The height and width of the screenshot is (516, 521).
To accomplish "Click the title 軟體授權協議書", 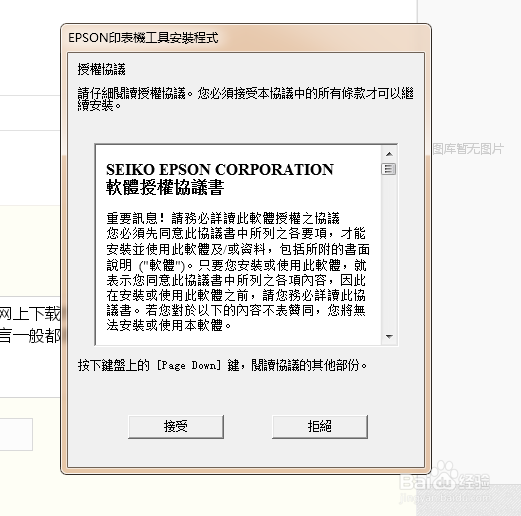I will (x=165, y=187).
